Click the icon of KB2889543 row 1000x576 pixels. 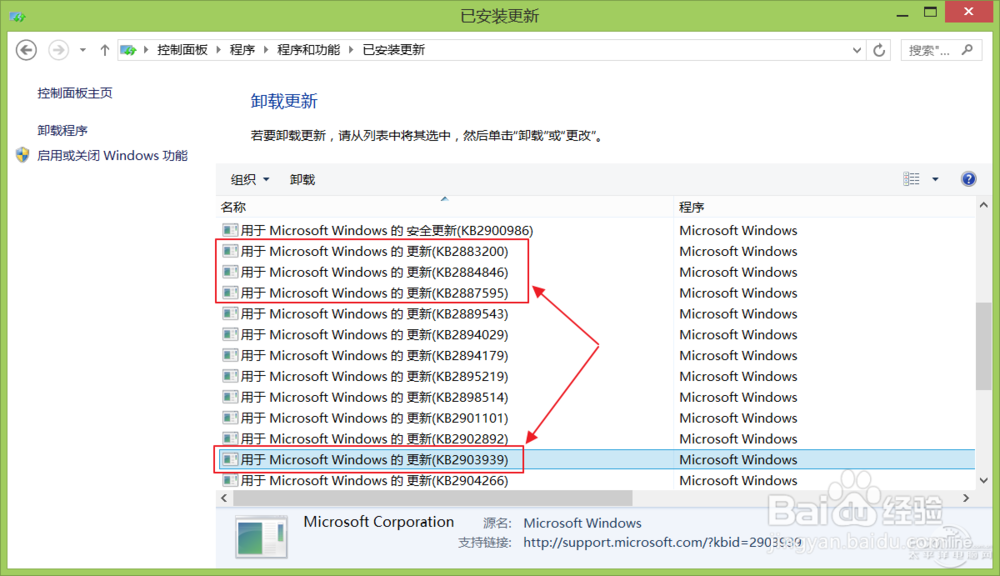click(x=230, y=313)
